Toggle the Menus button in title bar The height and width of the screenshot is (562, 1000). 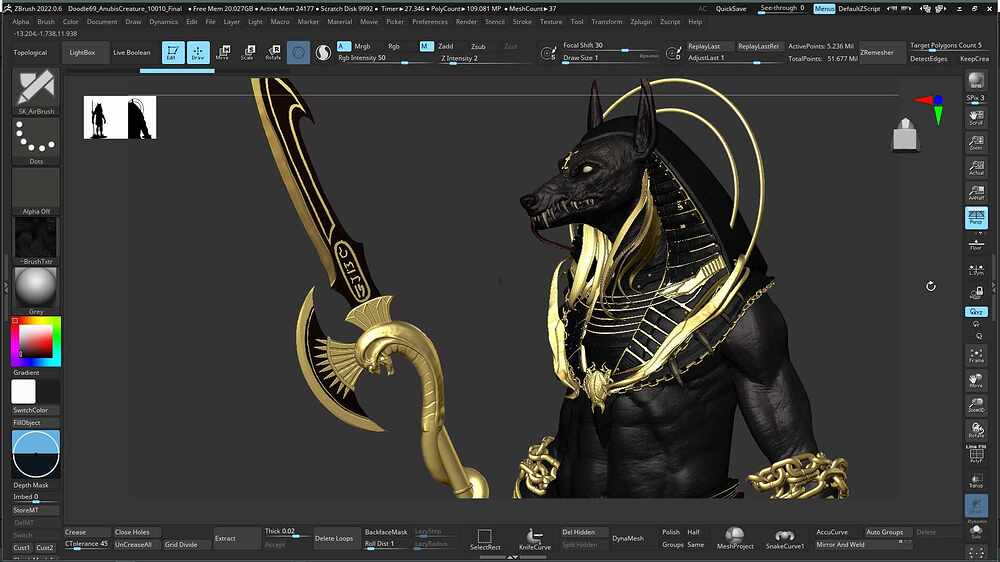pyautogui.click(x=824, y=8)
